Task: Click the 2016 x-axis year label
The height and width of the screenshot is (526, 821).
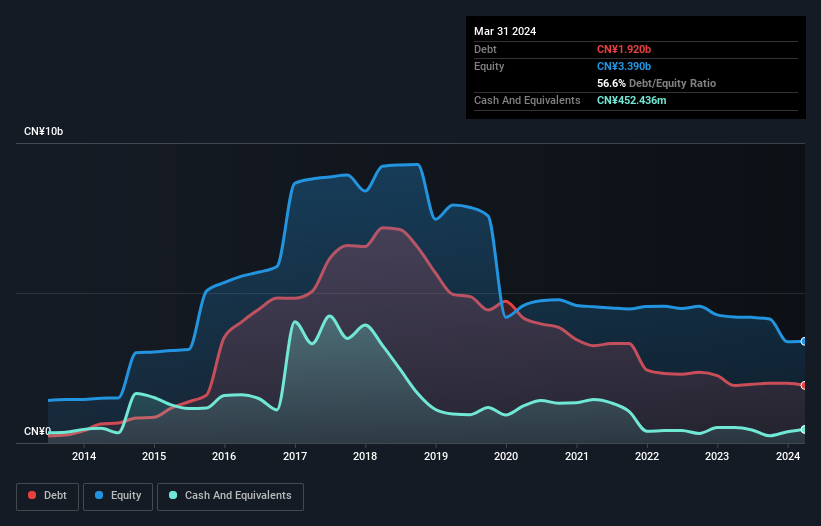Action: (x=224, y=456)
